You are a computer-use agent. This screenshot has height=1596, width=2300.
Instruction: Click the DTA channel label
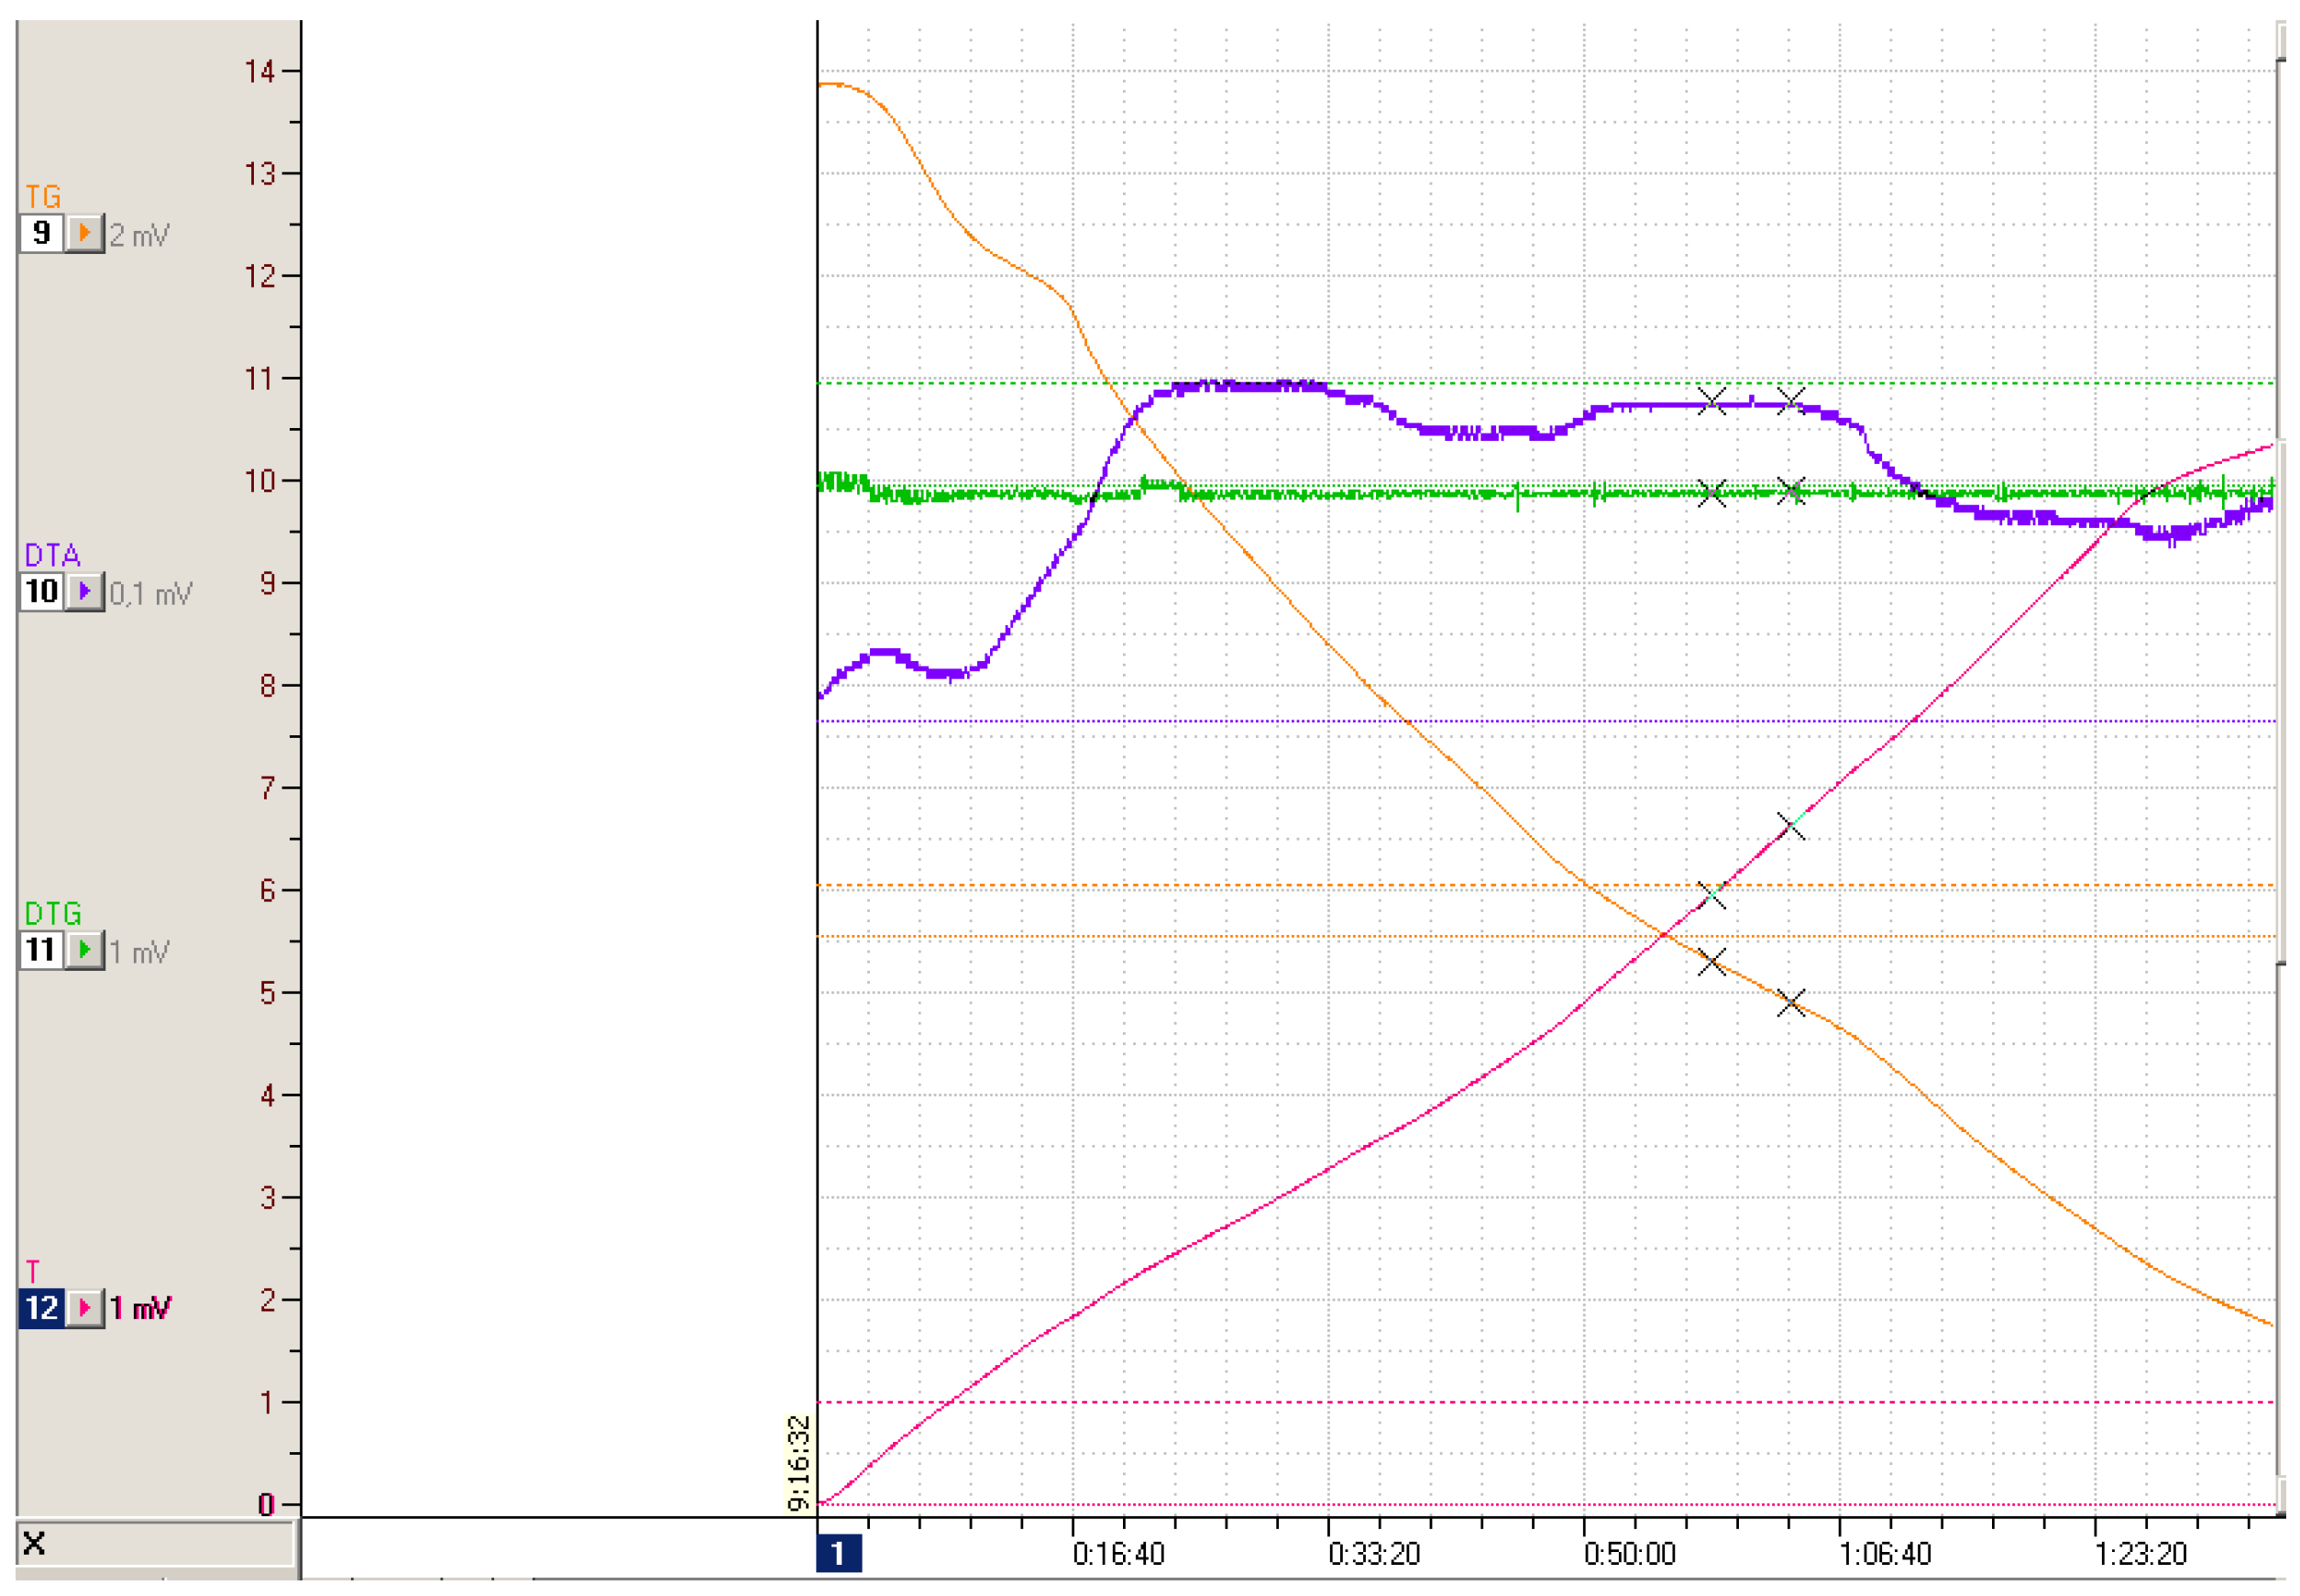click(52, 555)
